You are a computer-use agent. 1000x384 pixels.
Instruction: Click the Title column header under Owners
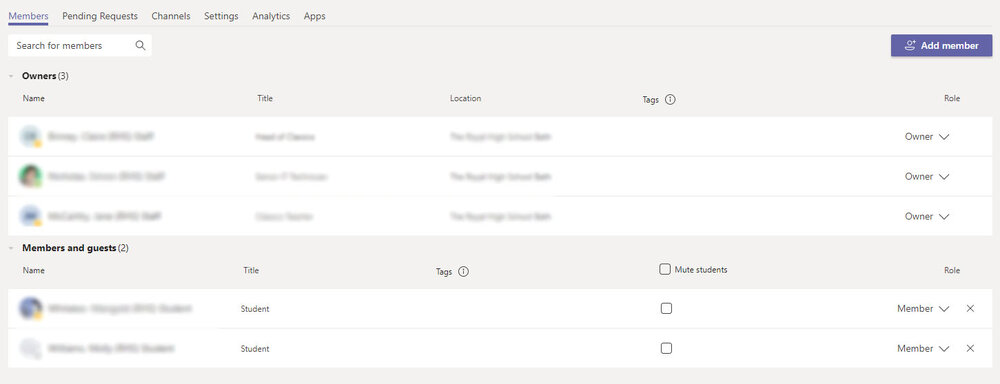(x=265, y=98)
